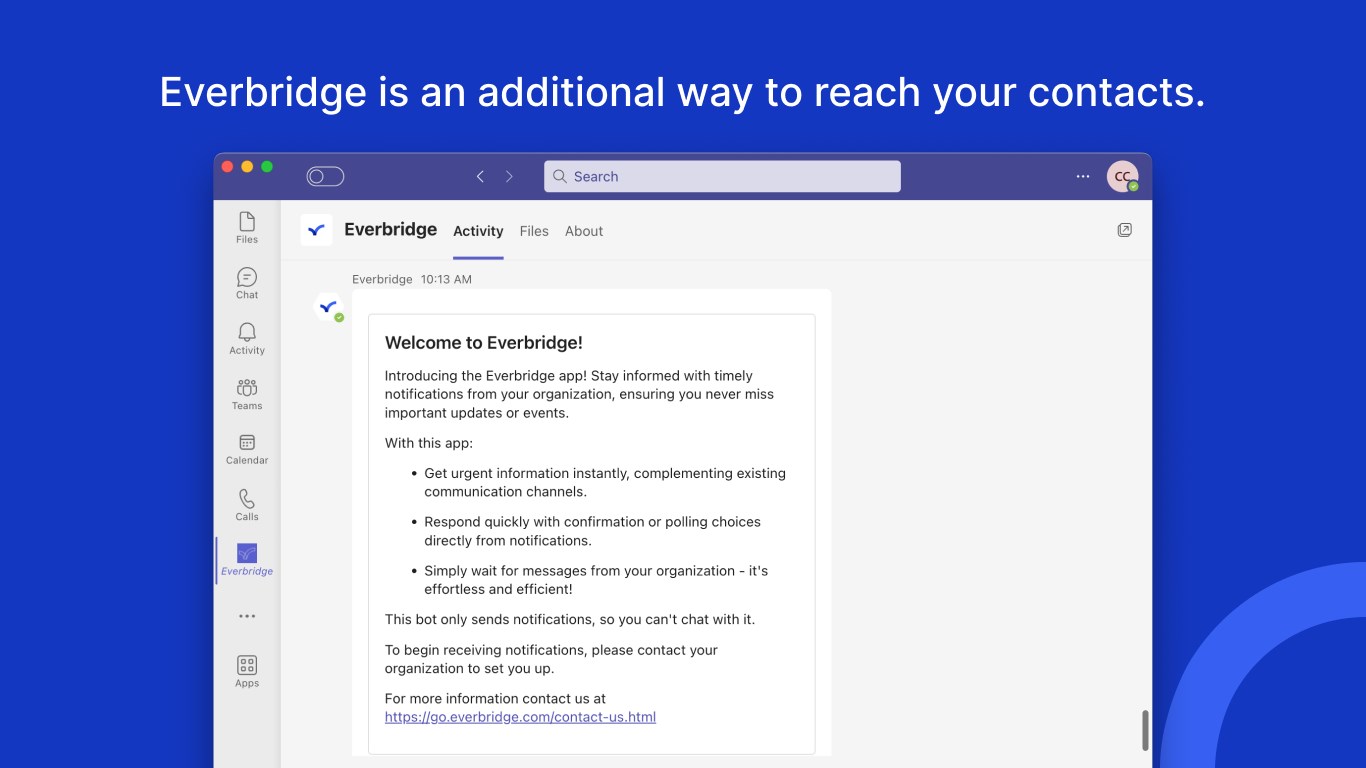Click the Everbridge bot avatar beside message
The width and height of the screenshot is (1366, 768).
(x=328, y=307)
